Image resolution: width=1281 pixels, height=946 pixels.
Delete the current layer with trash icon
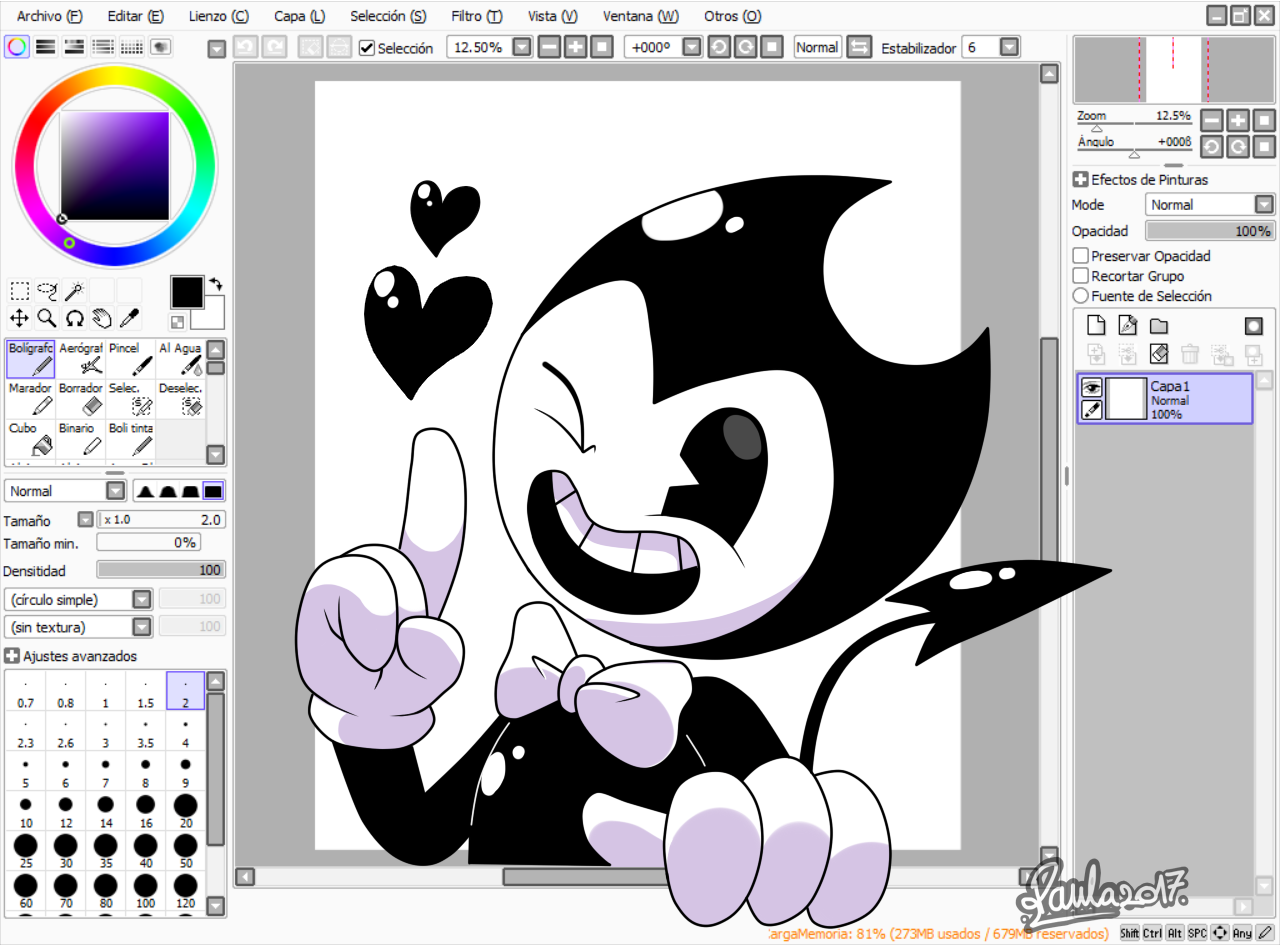click(1190, 353)
